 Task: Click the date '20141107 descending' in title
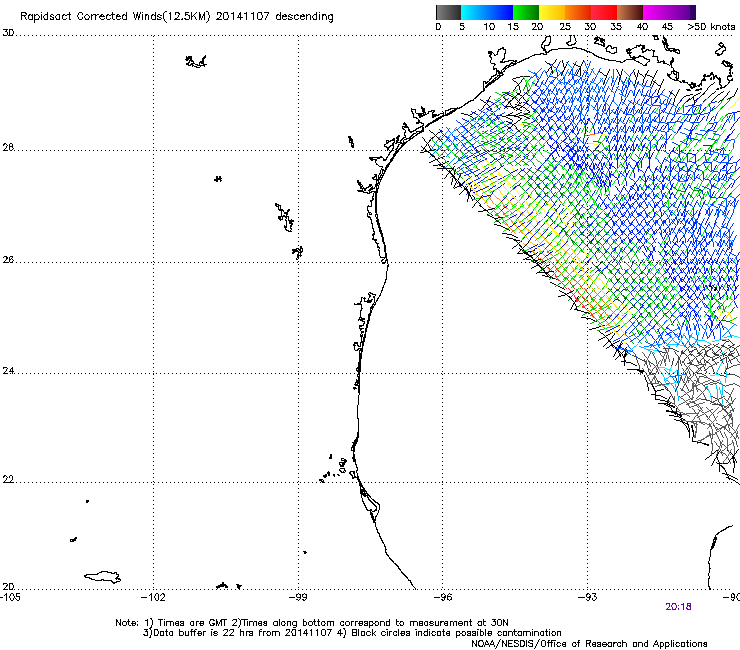click(274, 17)
